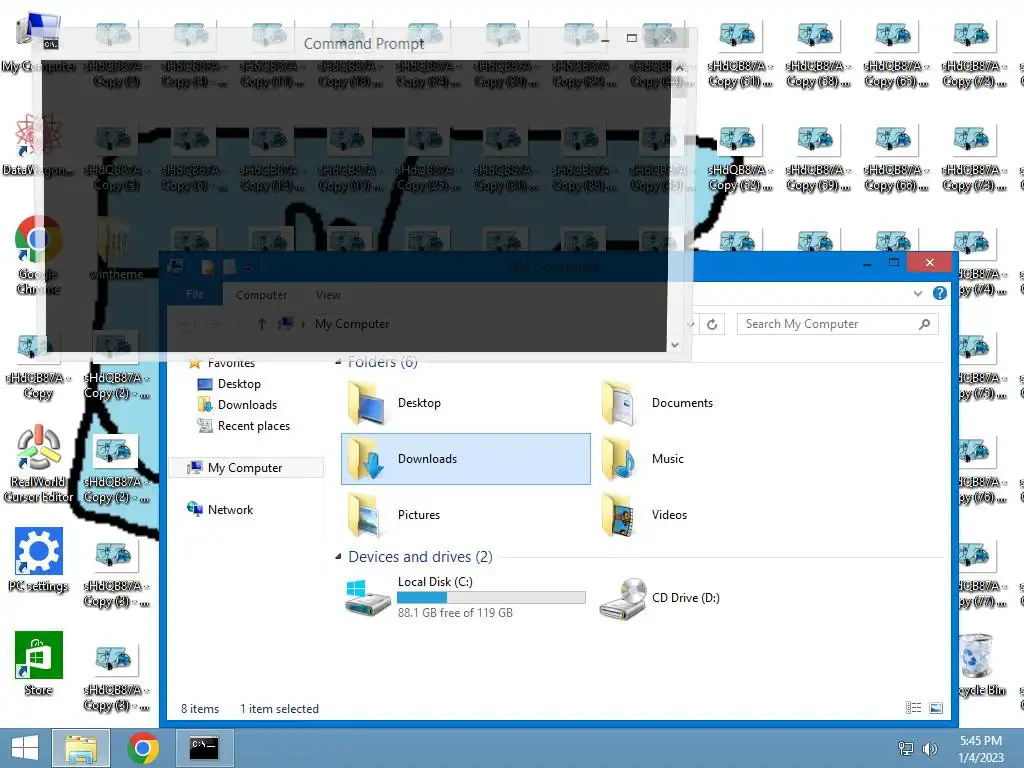Click scroll-down arrow in Command Prompt
The height and width of the screenshot is (768, 1024).
click(675, 344)
